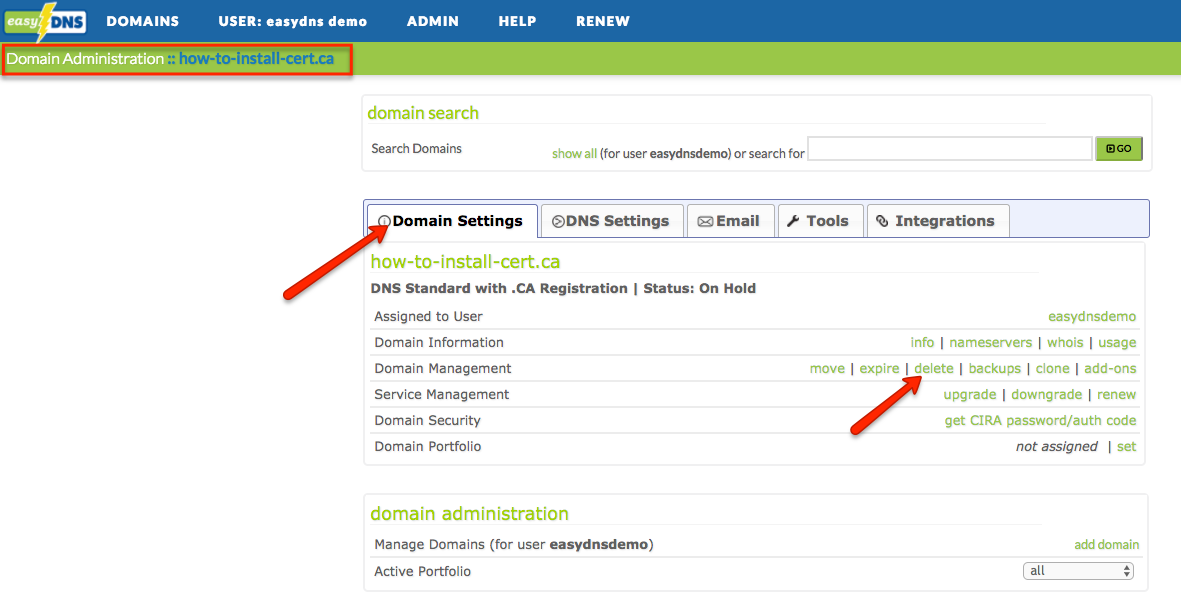Click the renew service link
The width and height of the screenshot is (1181, 605).
[x=1116, y=394]
